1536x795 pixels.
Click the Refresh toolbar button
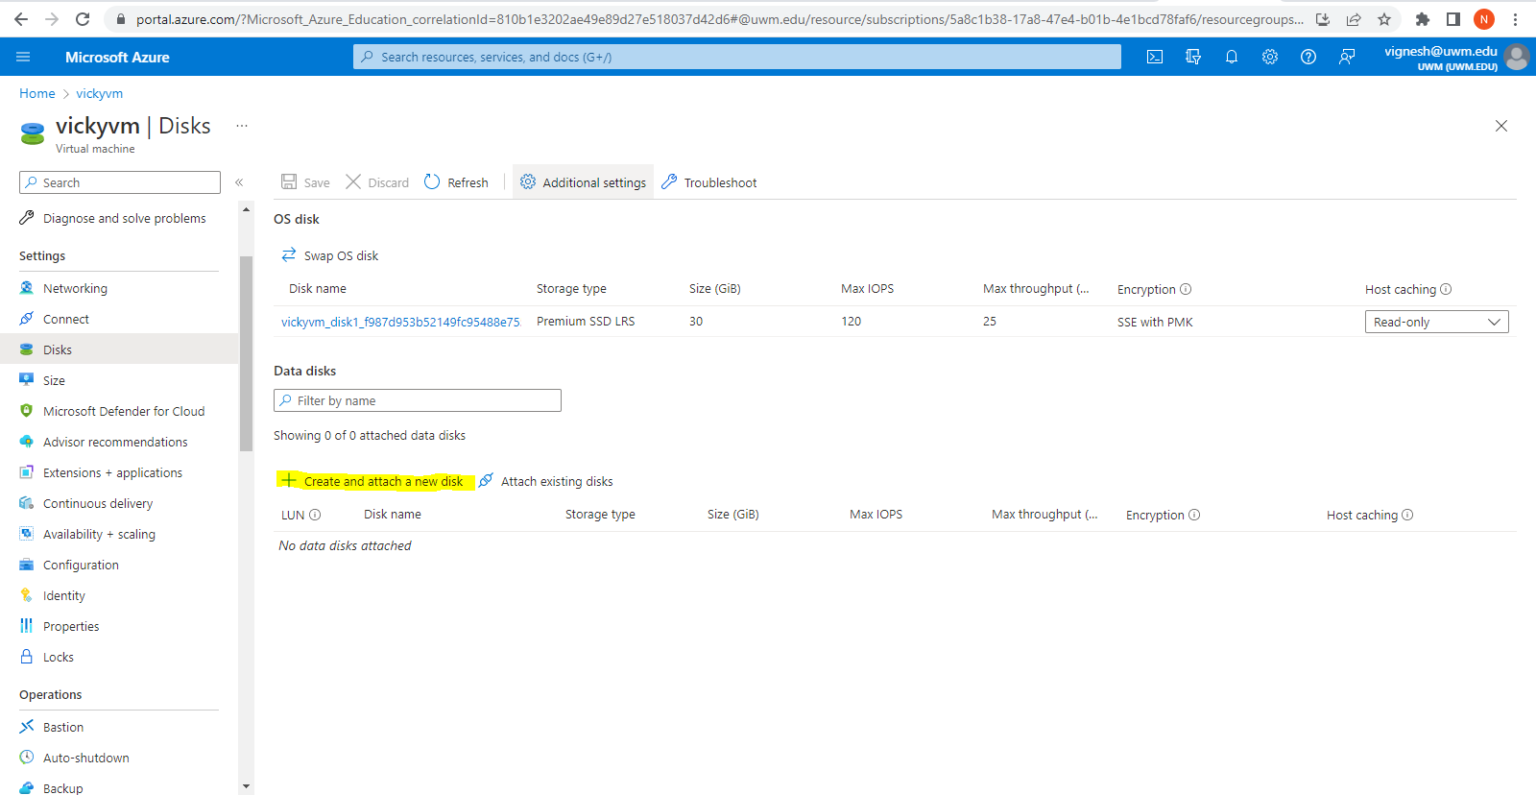pyautogui.click(x=457, y=182)
